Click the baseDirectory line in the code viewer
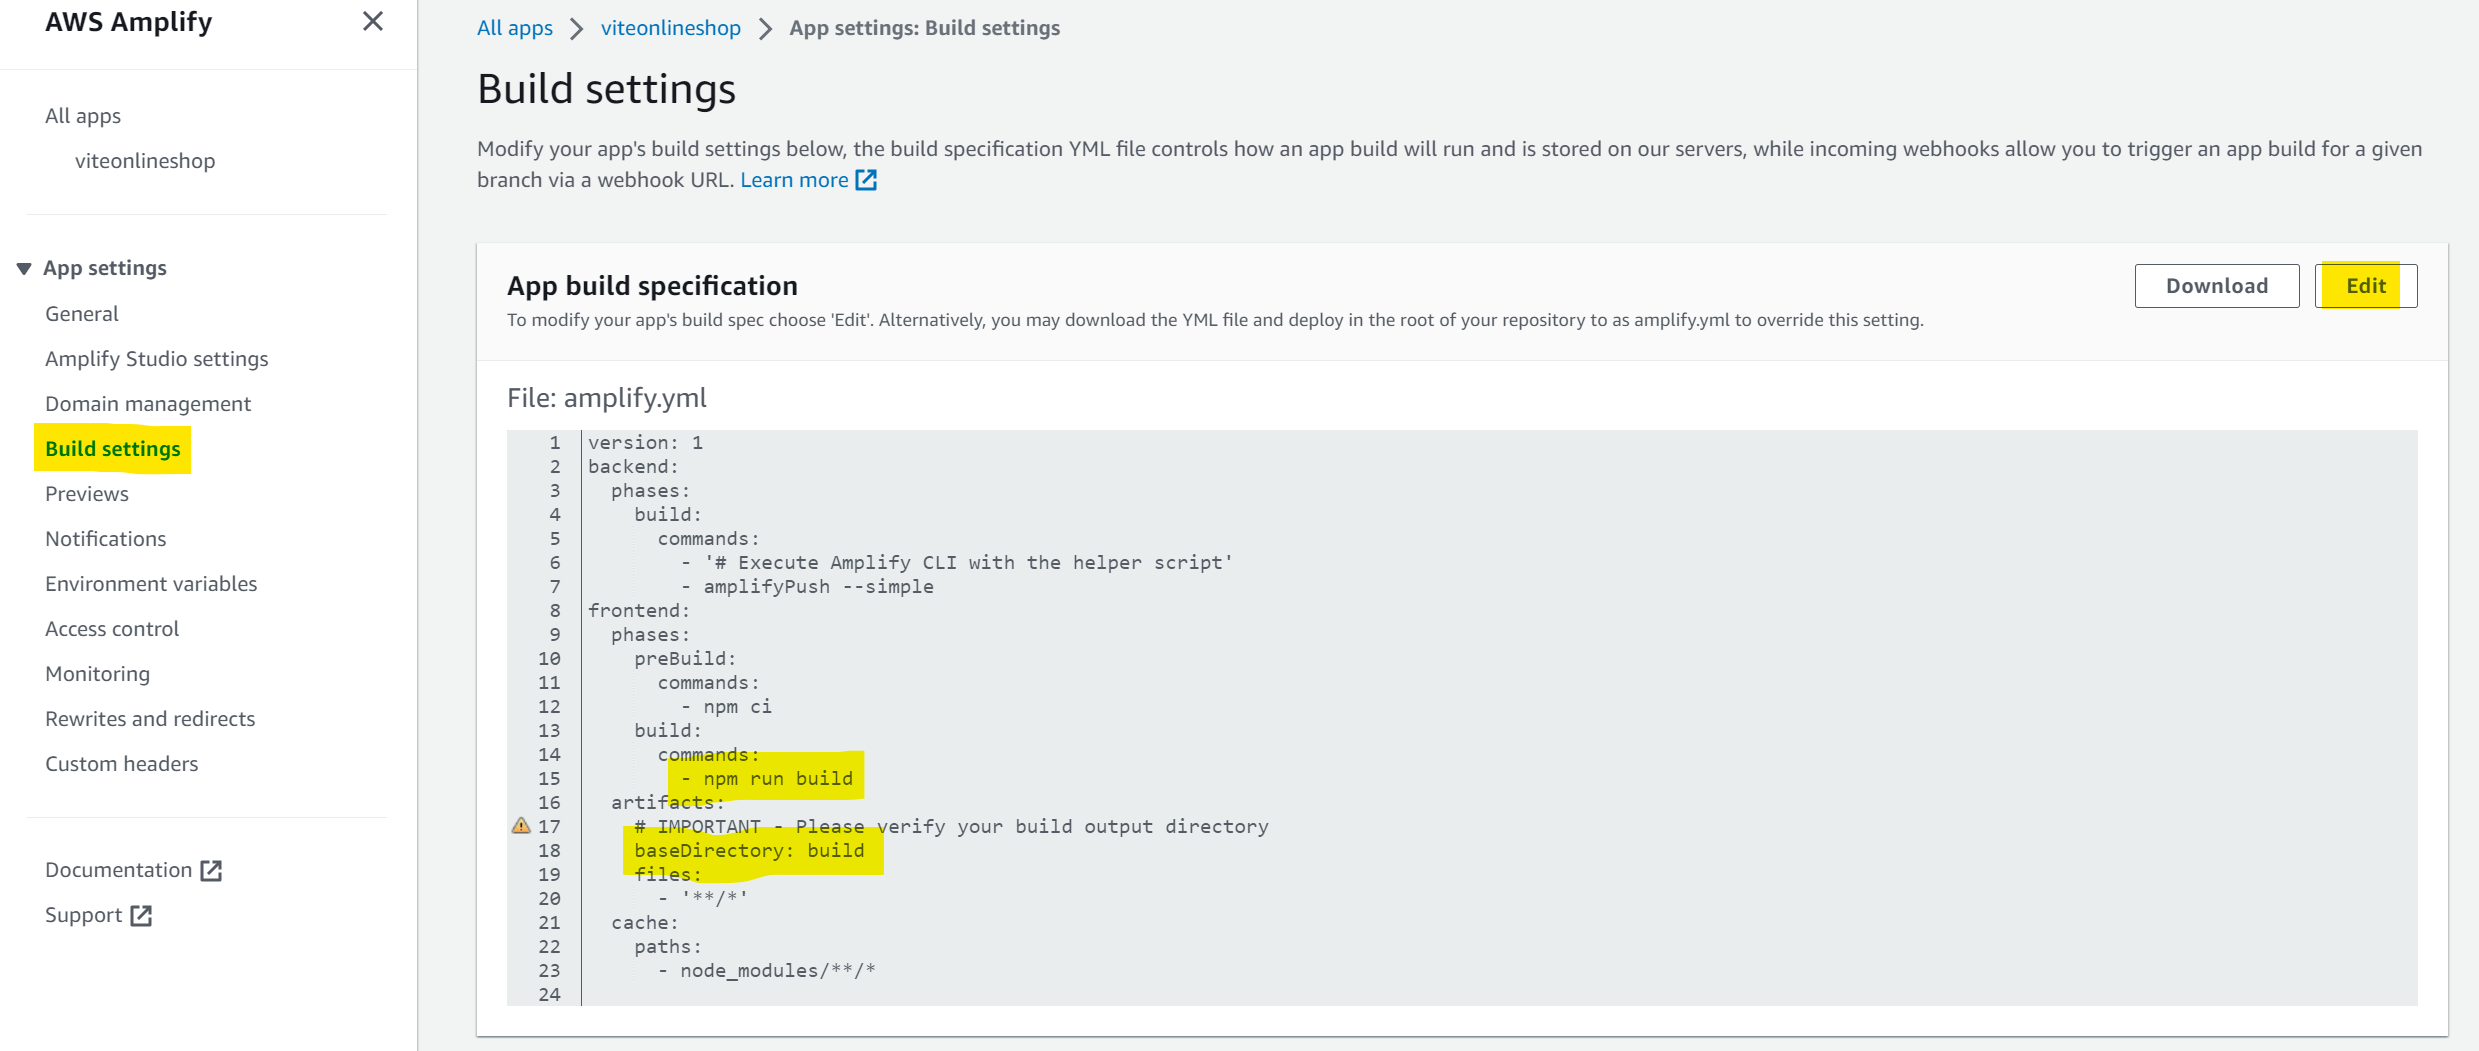The width and height of the screenshot is (2479, 1051). 749,851
